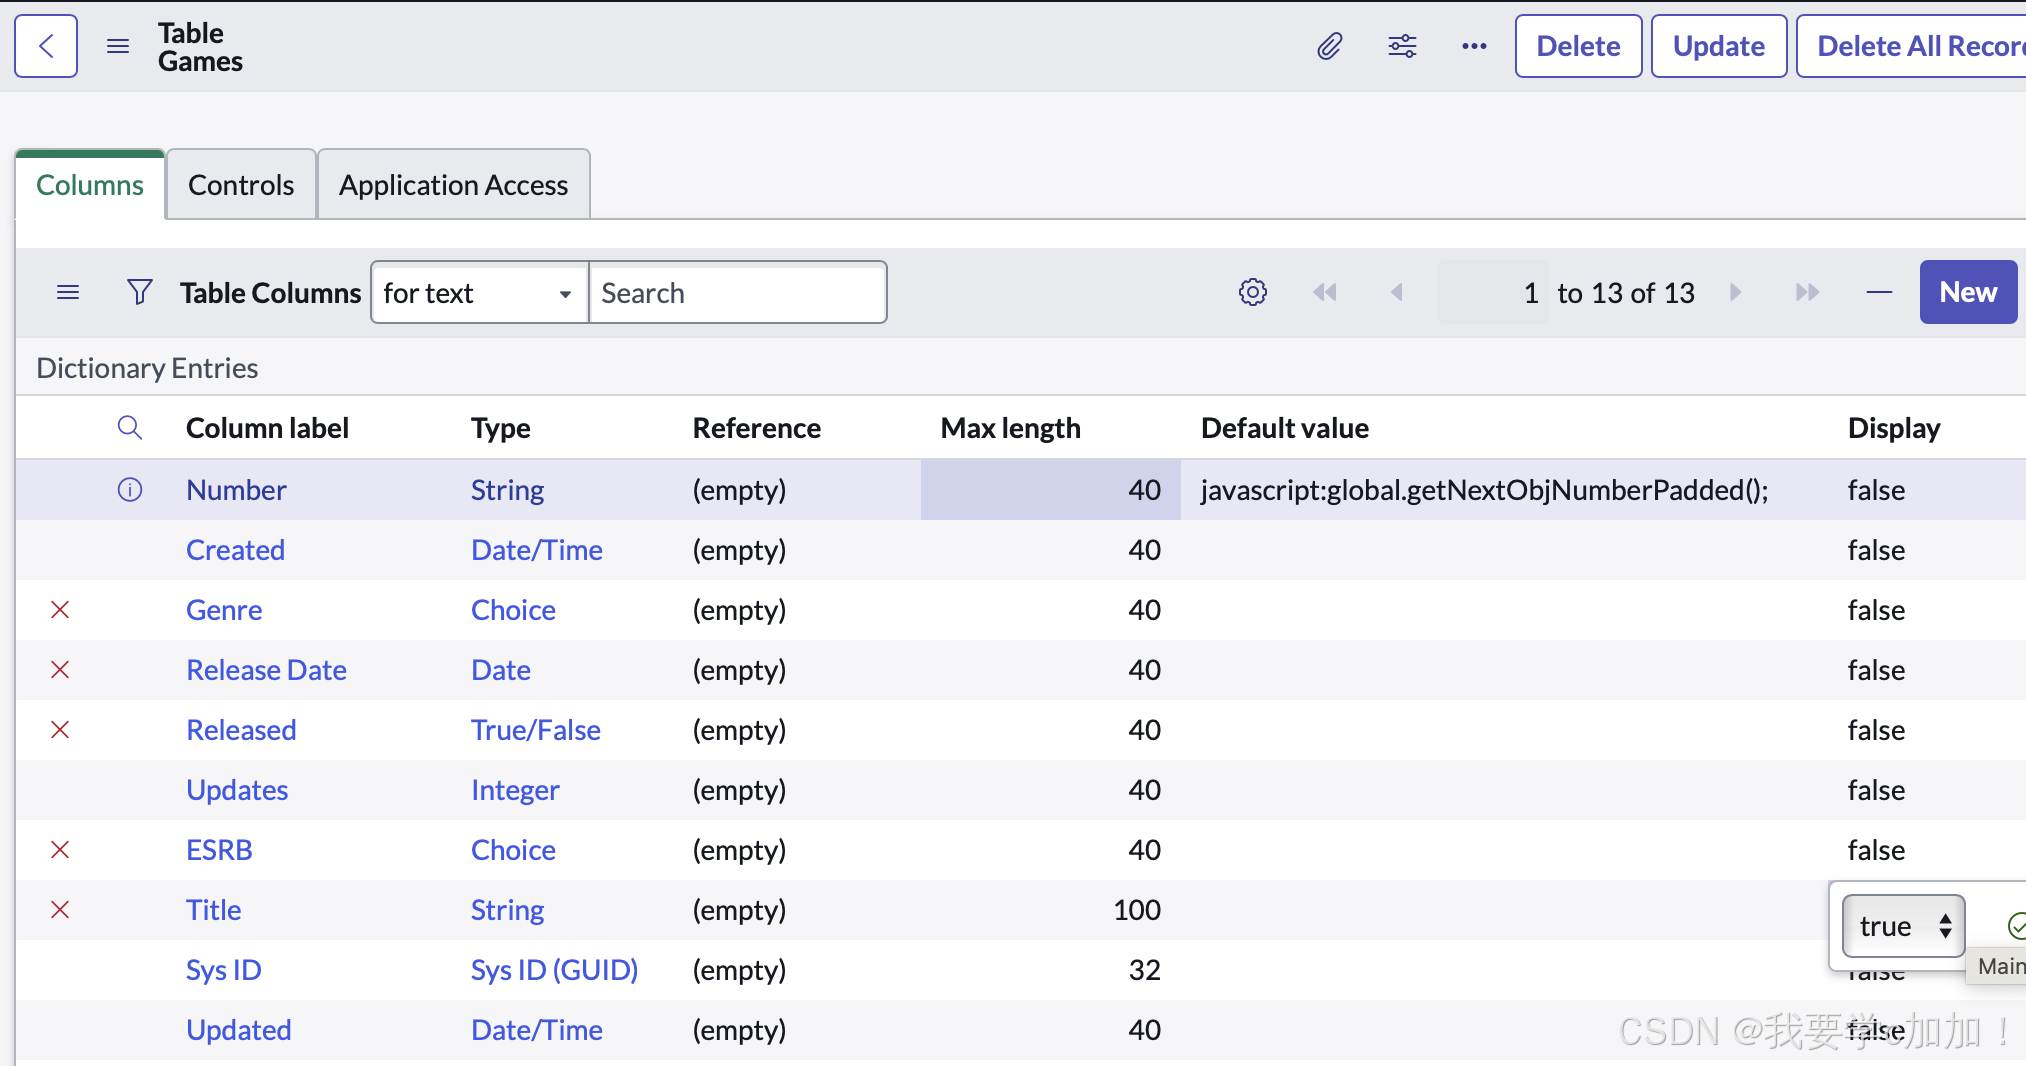
Task: Click the column search magnifier icon
Action: click(130, 428)
